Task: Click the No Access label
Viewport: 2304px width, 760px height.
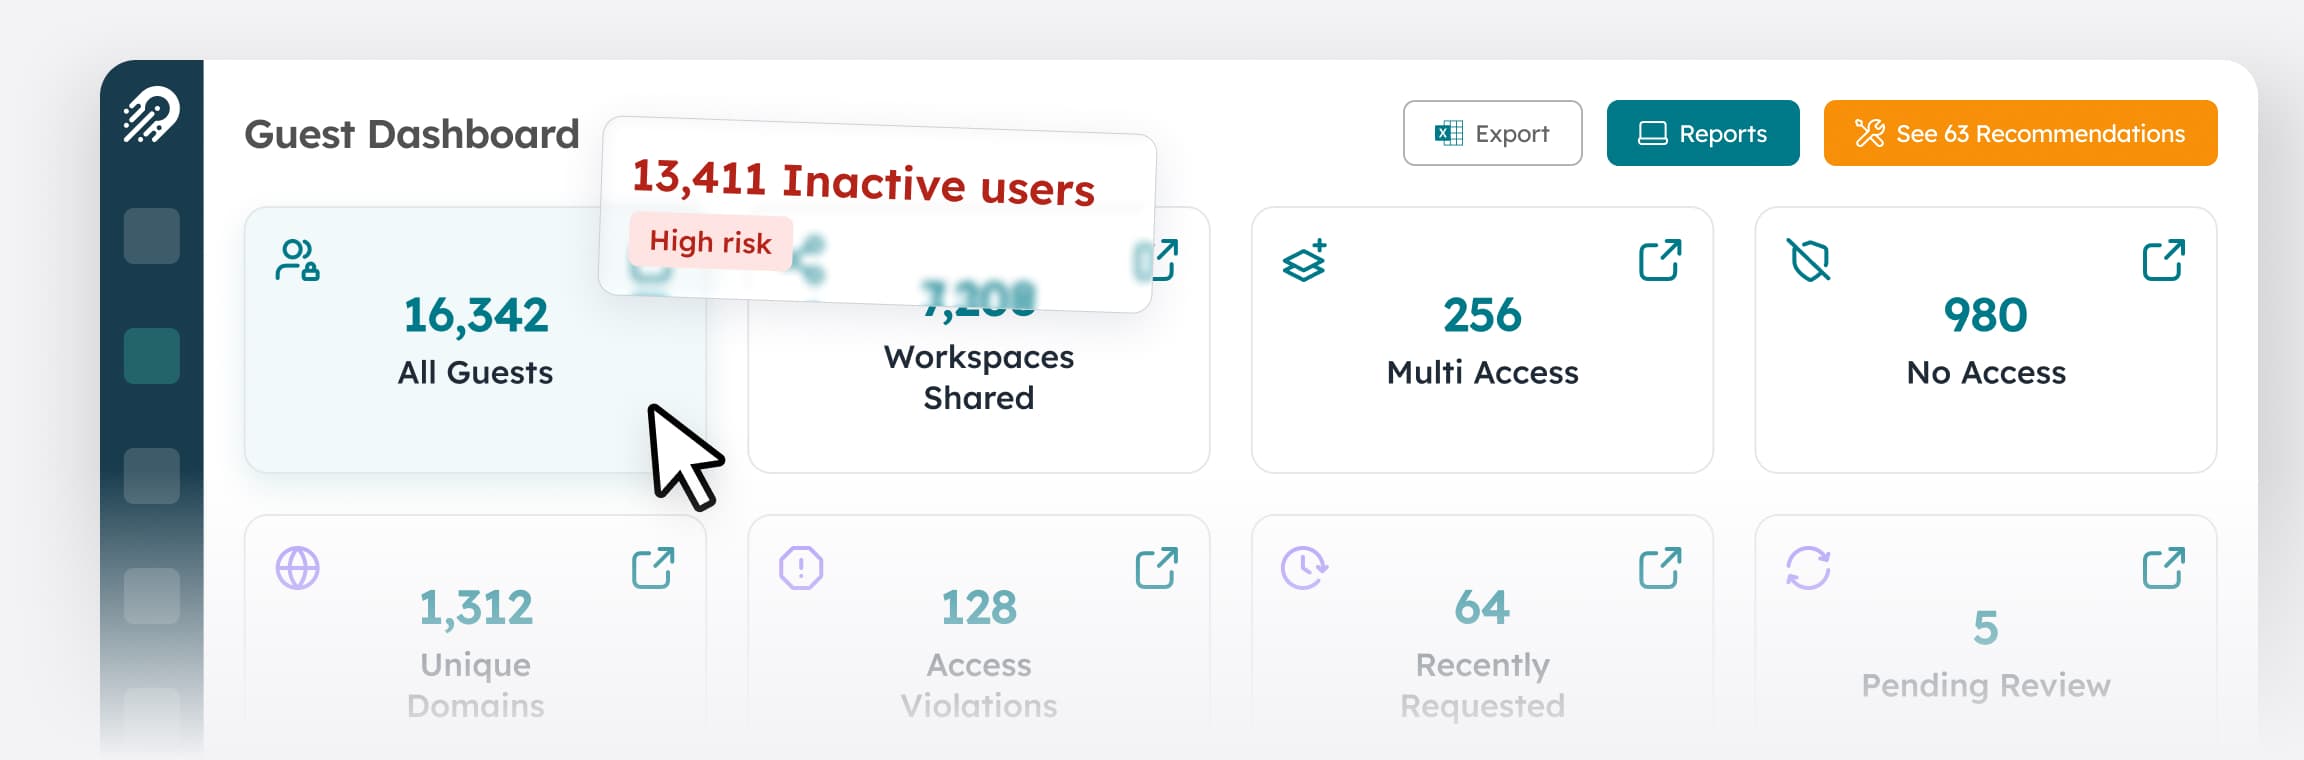Action: pyautogui.click(x=1986, y=372)
